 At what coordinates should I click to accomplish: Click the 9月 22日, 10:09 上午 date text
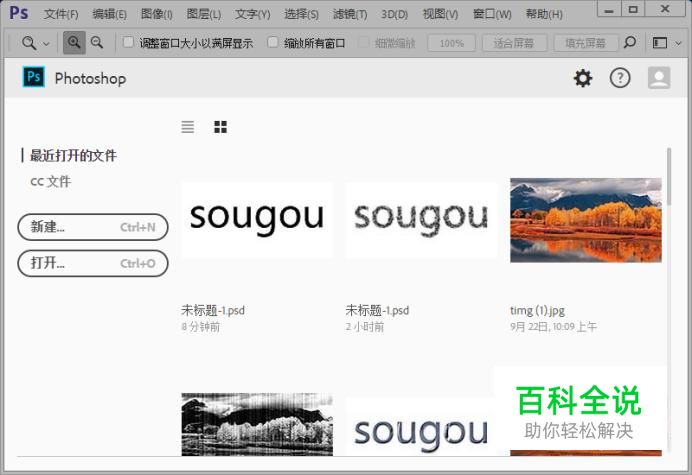553,327
